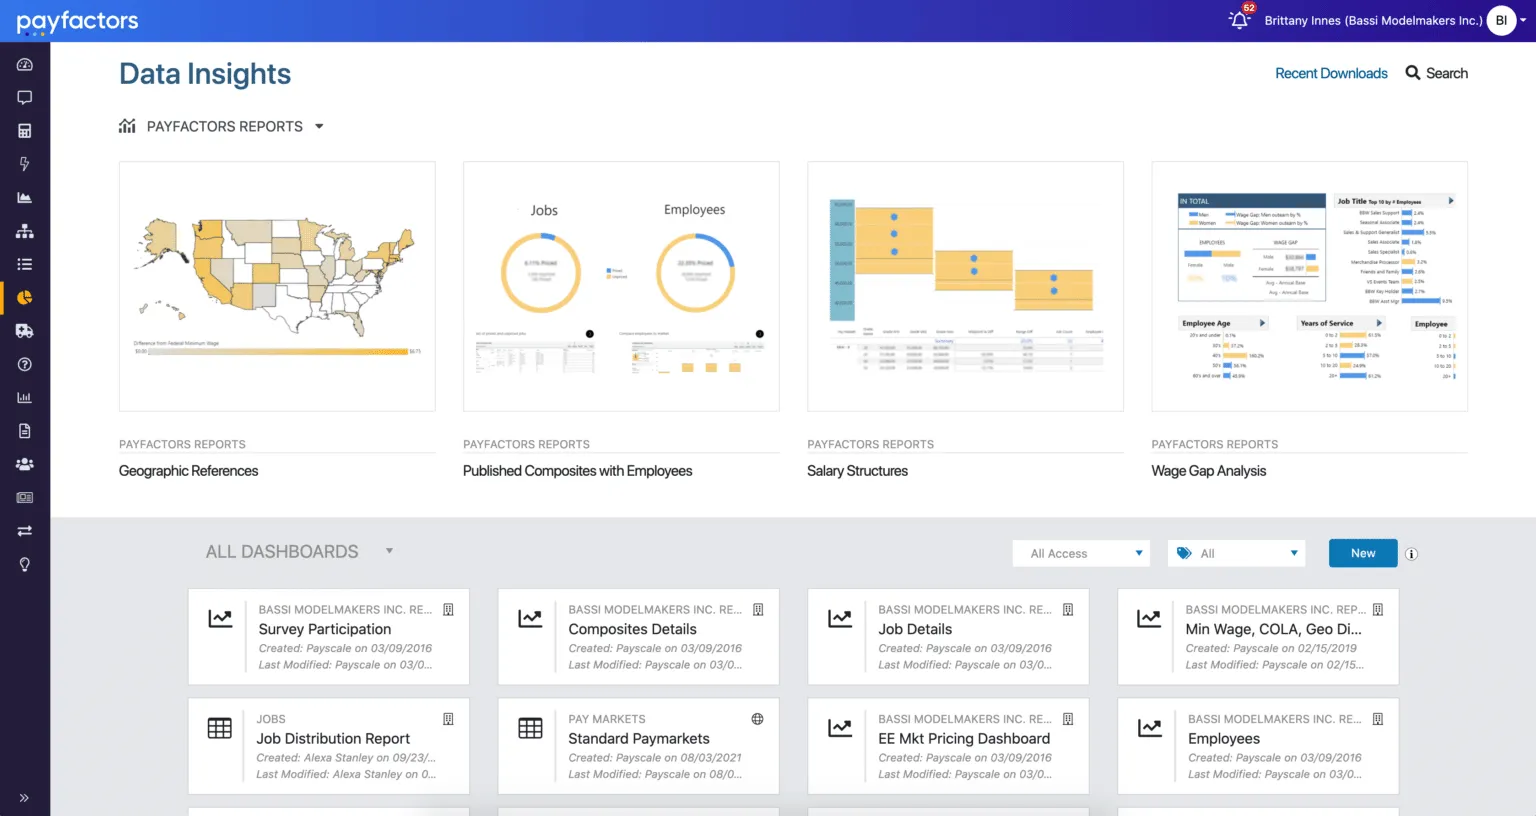The image size is (1536, 816).
Task: Open the bar chart sidebar icon
Action: (x=25, y=398)
